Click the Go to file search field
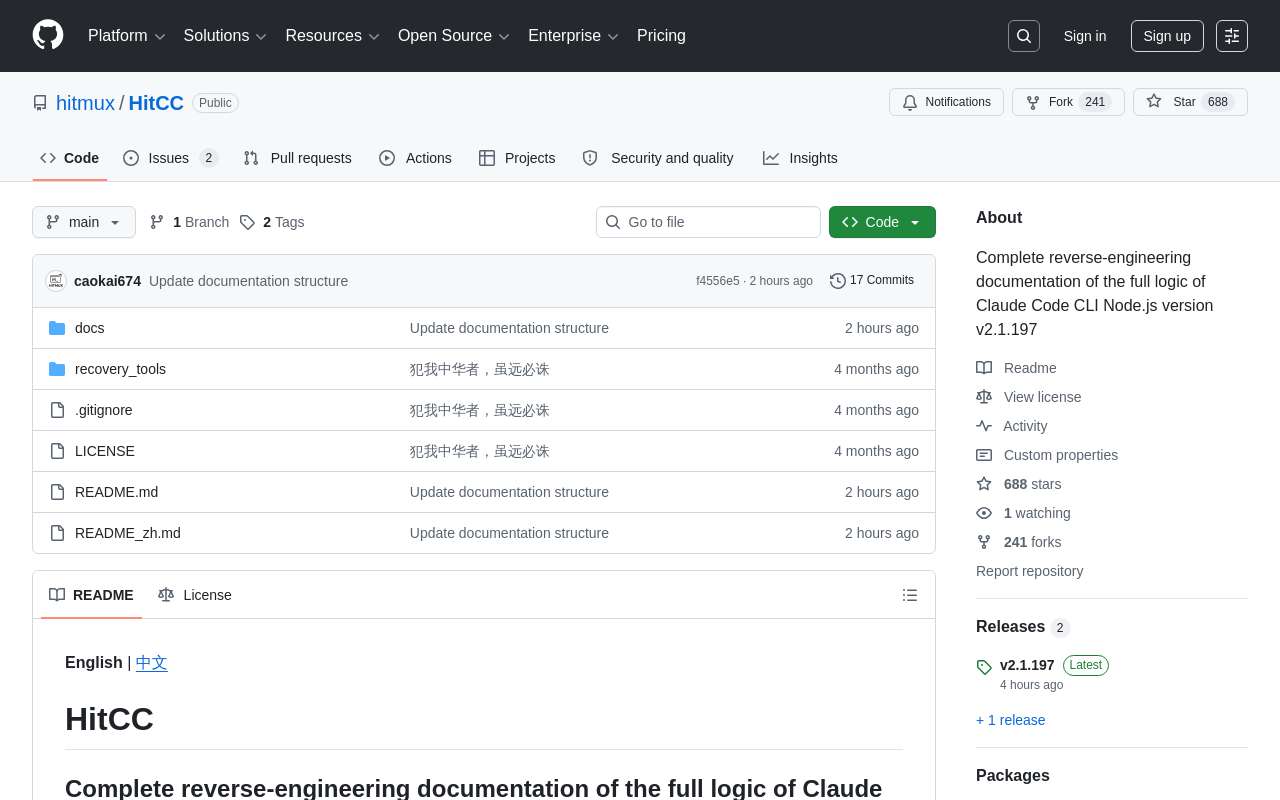The width and height of the screenshot is (1280, 800). [x=708, y=222]
